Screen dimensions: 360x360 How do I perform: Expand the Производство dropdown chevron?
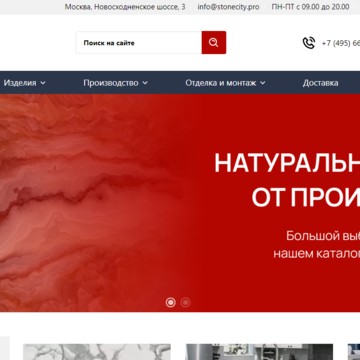[145, 83]
